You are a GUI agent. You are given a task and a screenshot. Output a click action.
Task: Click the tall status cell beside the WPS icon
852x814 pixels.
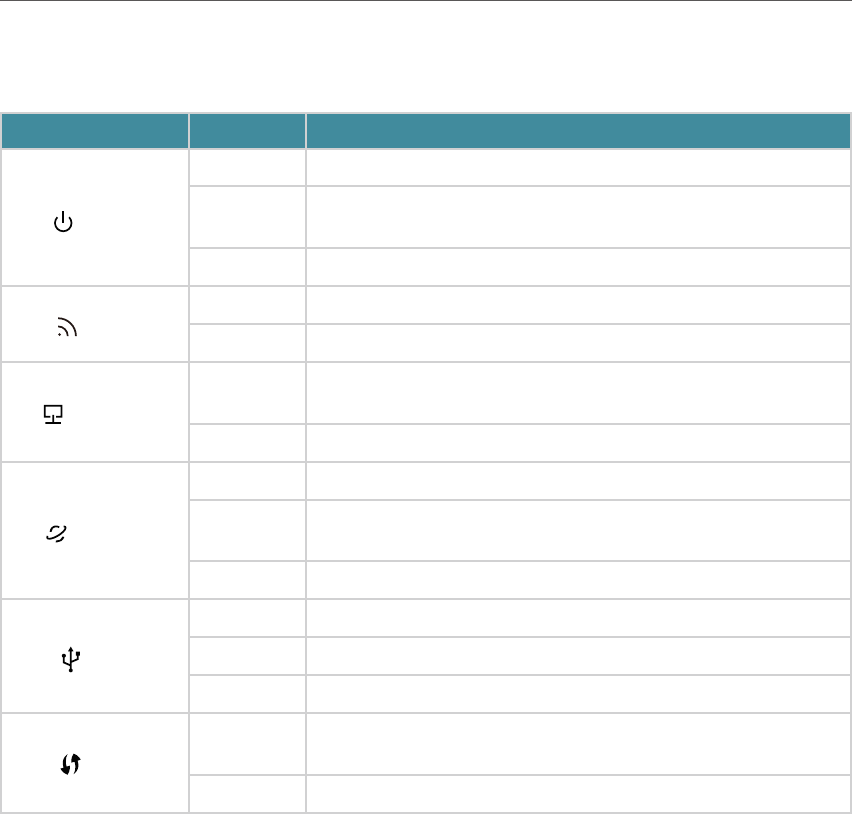[247, 744]
